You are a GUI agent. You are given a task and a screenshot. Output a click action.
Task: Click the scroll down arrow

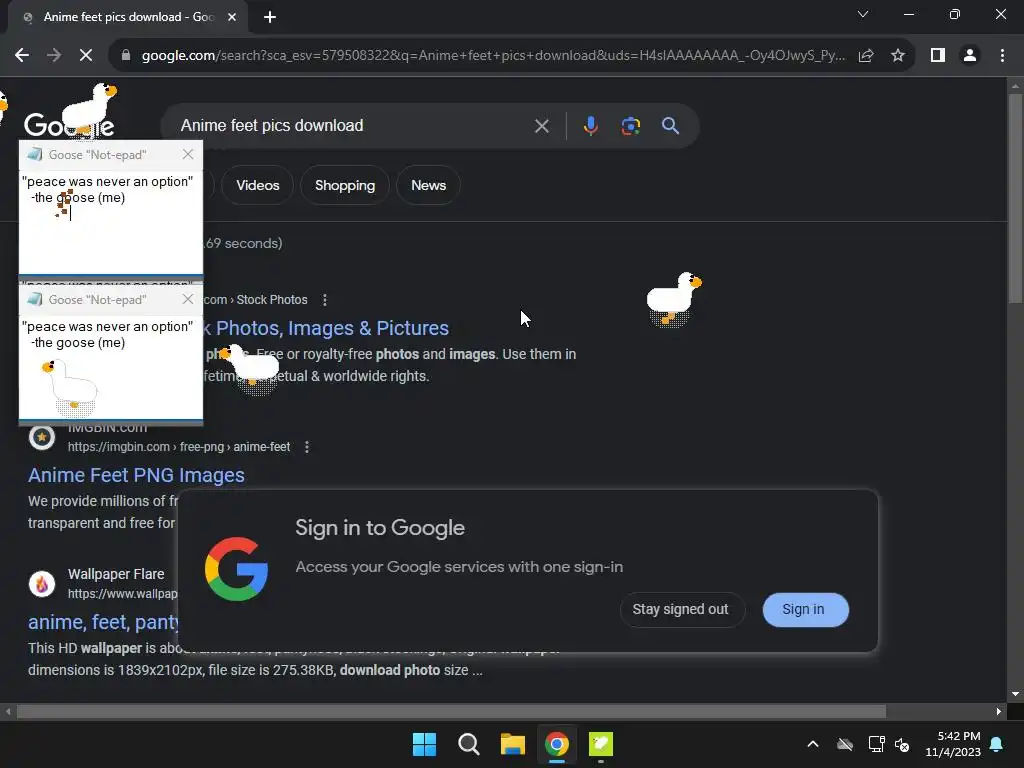pos(1015,694)
